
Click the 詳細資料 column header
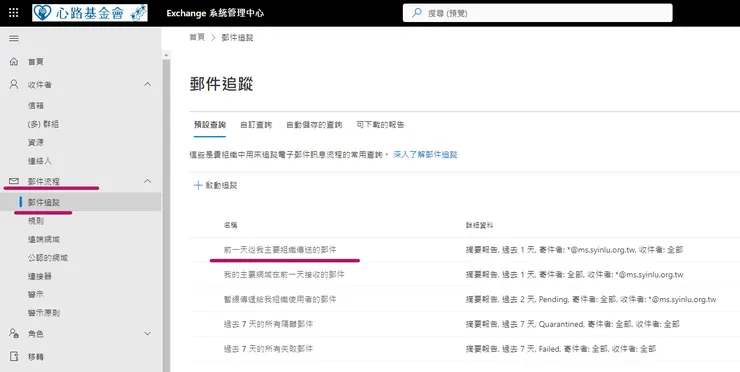pyautogui.click(x=479, y=226)
